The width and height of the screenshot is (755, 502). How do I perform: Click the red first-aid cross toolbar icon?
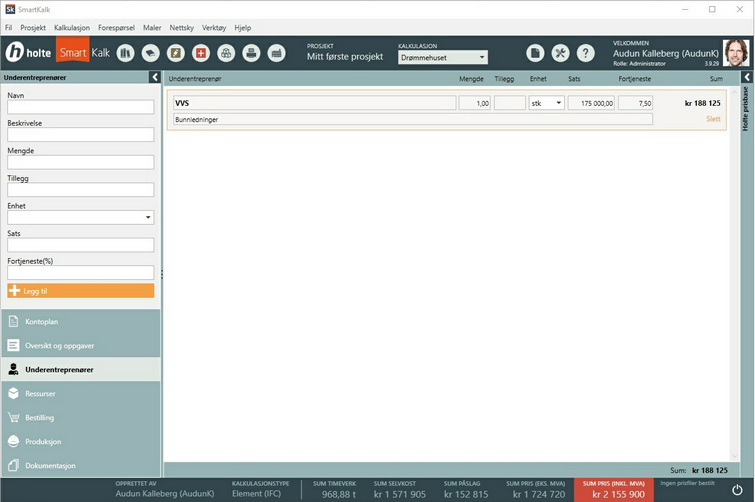[201, 53]
